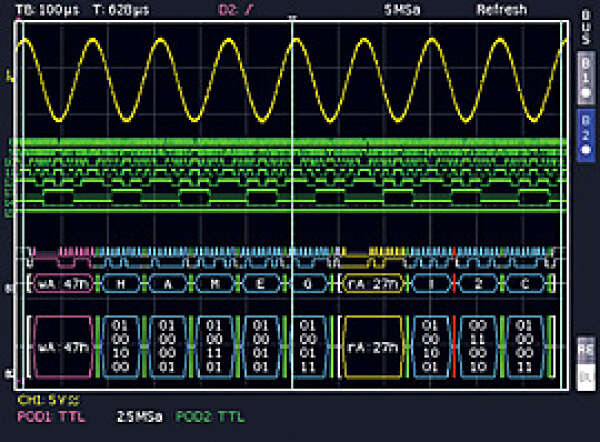
Task: Open the POD2: TTL threshold label
Action: coord(210,416)
